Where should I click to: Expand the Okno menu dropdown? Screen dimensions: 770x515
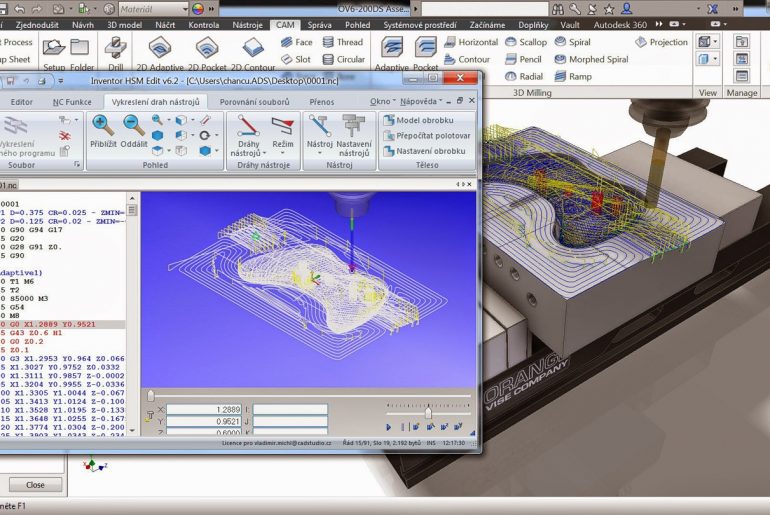(383, 101)
